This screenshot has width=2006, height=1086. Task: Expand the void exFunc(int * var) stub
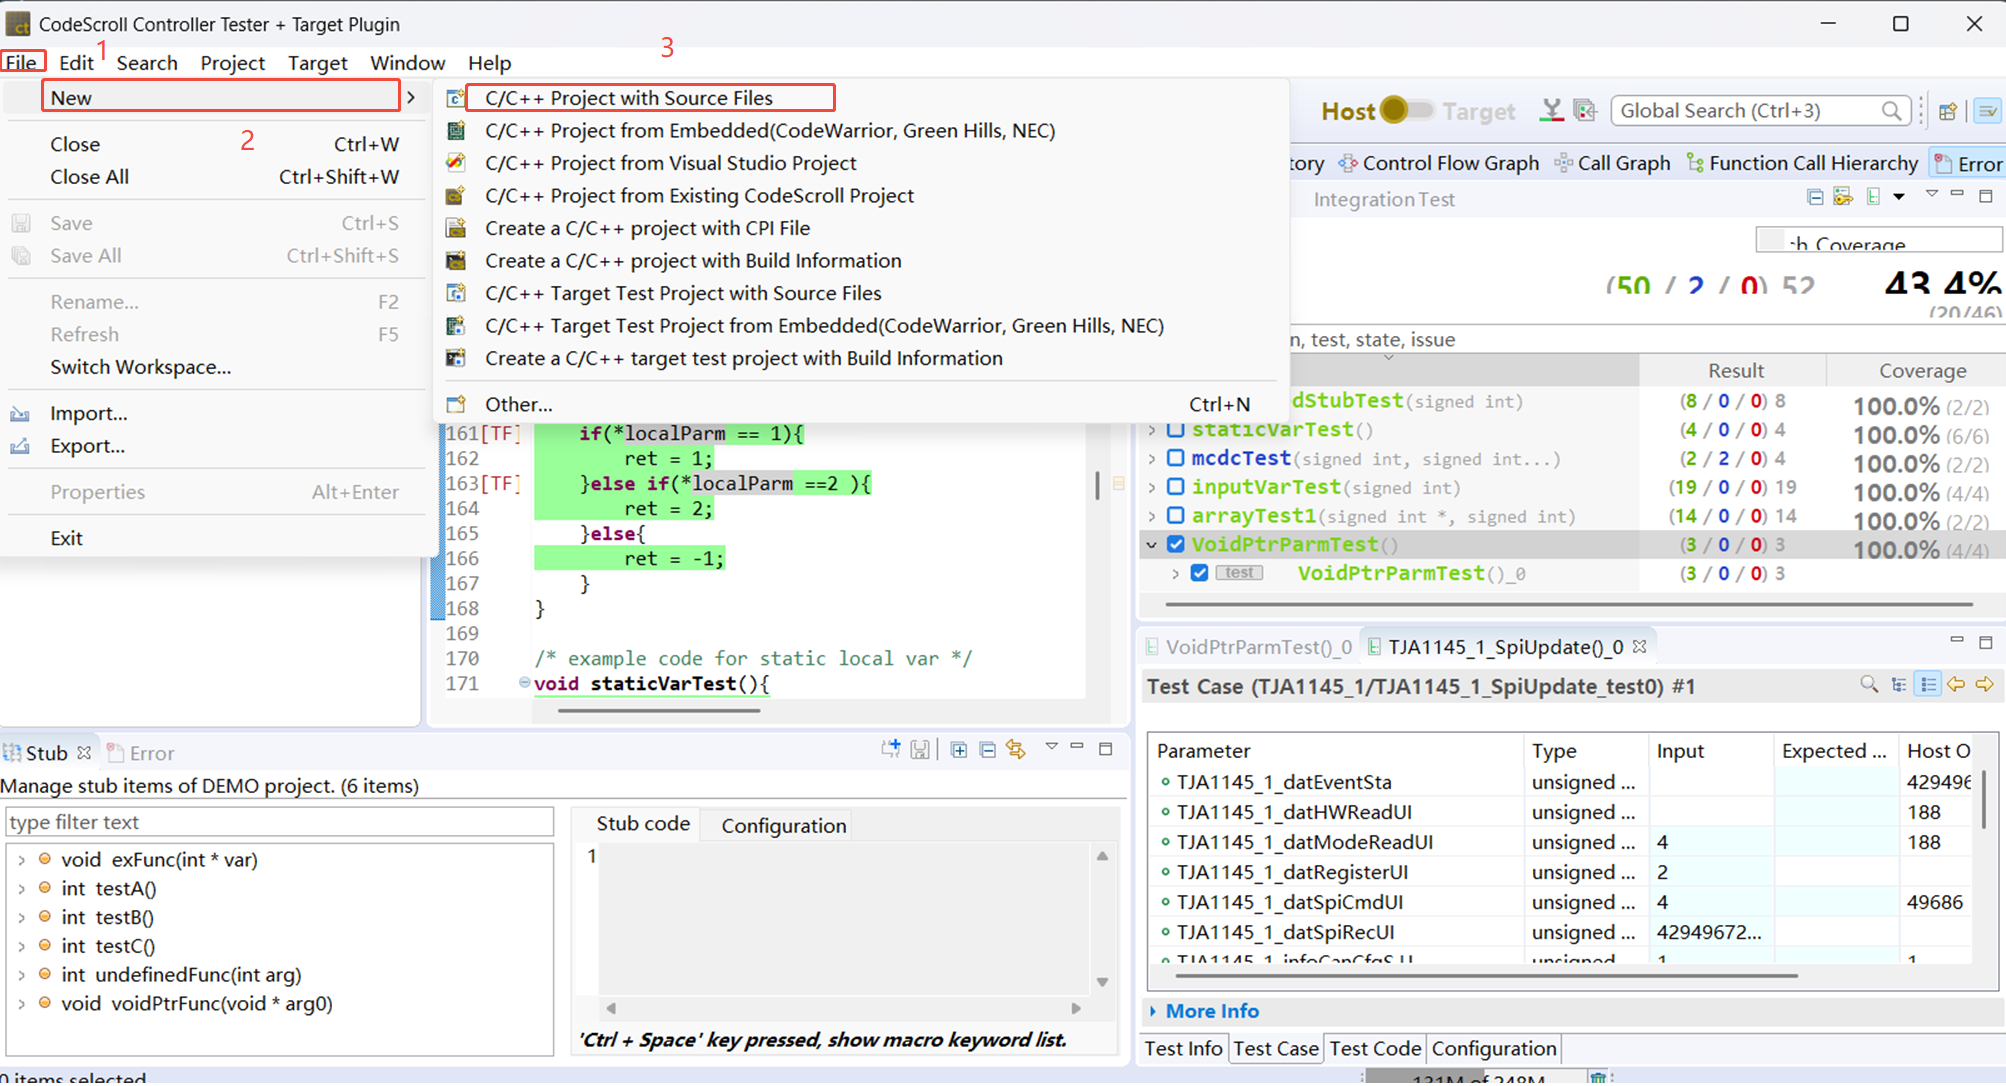[x=21, y=860]
